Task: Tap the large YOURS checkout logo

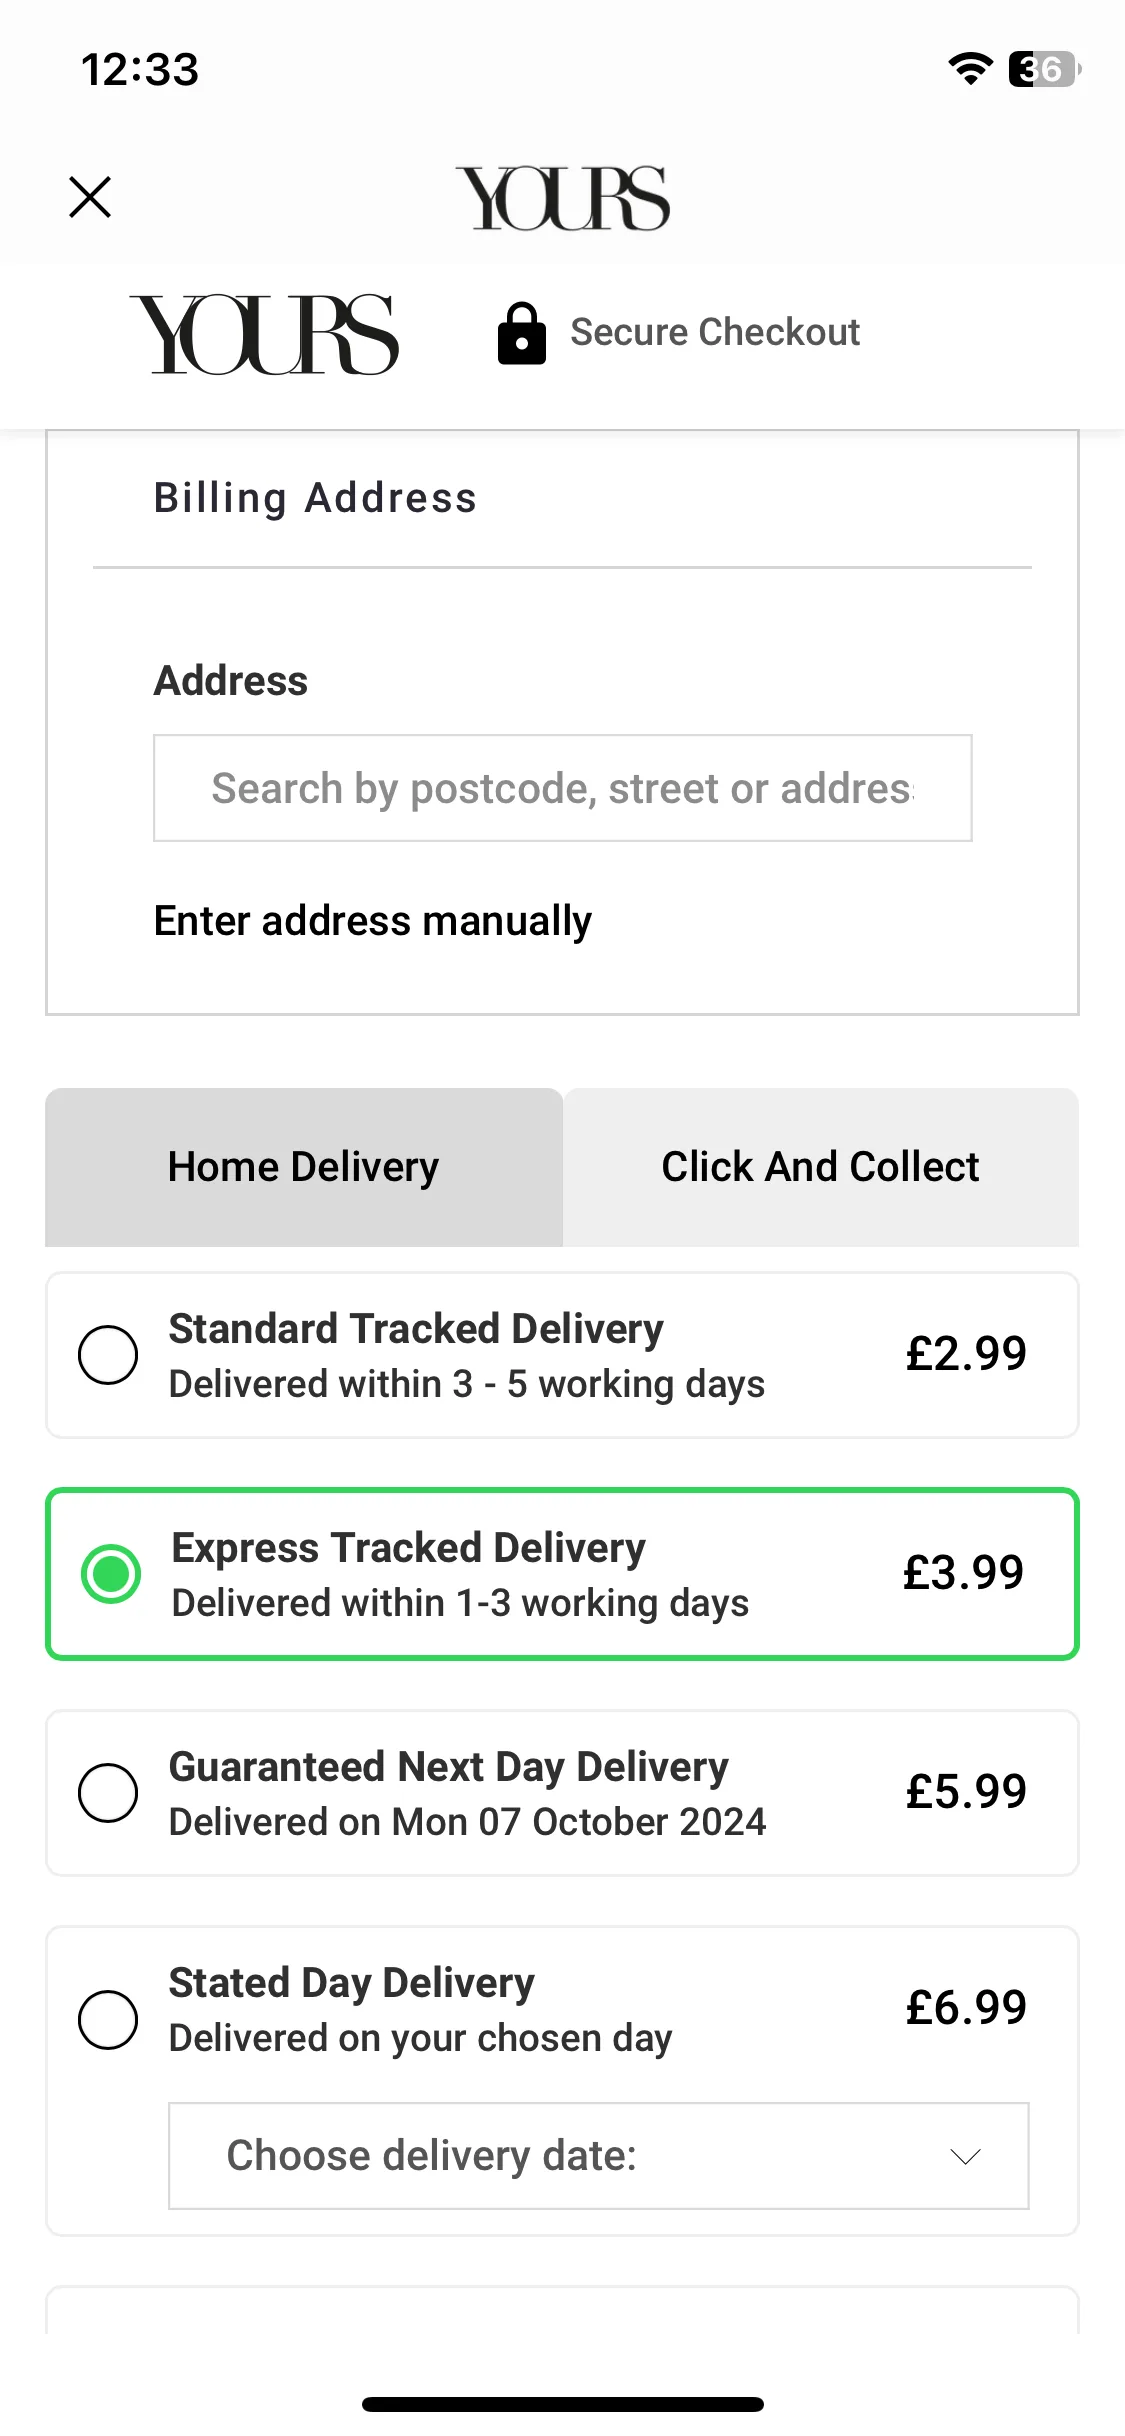Action: [264, 334]
